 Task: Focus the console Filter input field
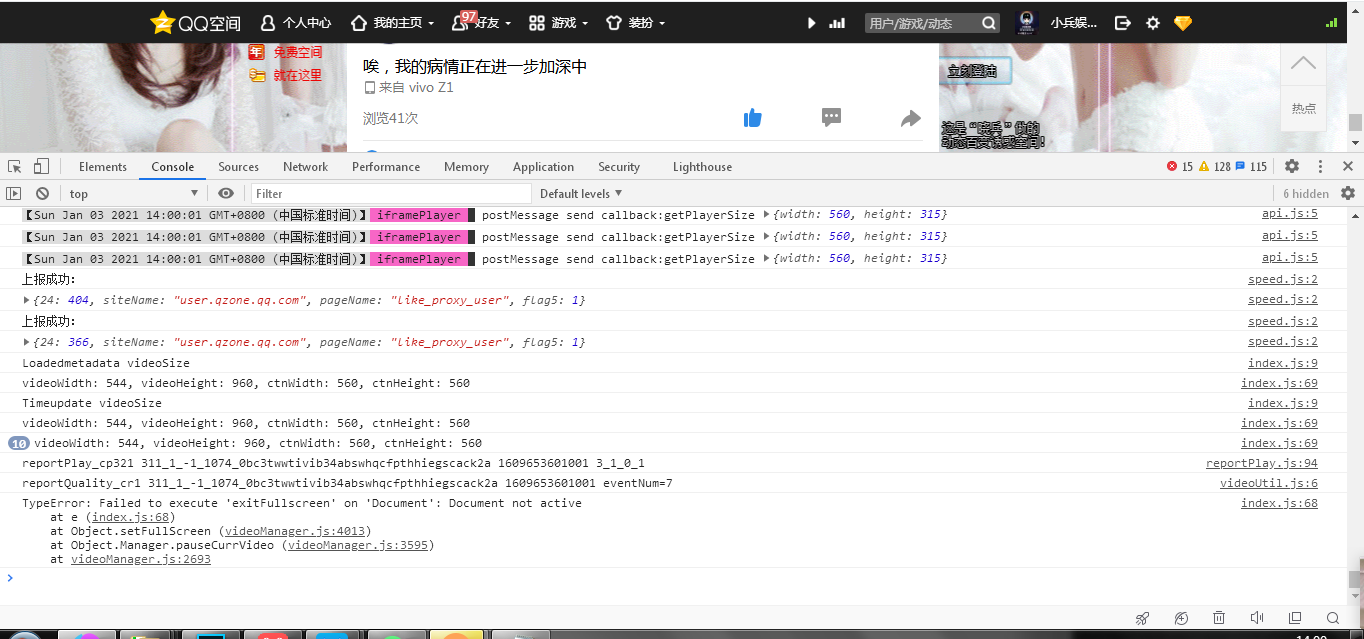tap(391, 193)
